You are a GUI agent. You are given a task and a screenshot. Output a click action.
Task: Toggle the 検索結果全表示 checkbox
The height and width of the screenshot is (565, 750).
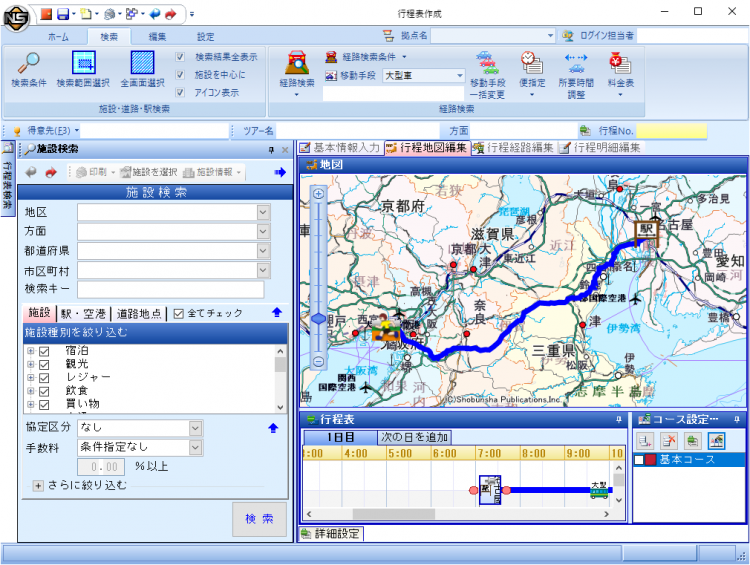pos(180,57)
